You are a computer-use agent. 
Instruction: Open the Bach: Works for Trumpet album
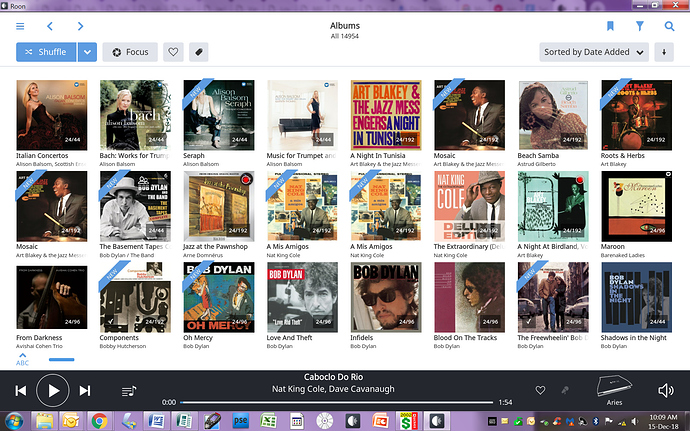coord(135,115)
